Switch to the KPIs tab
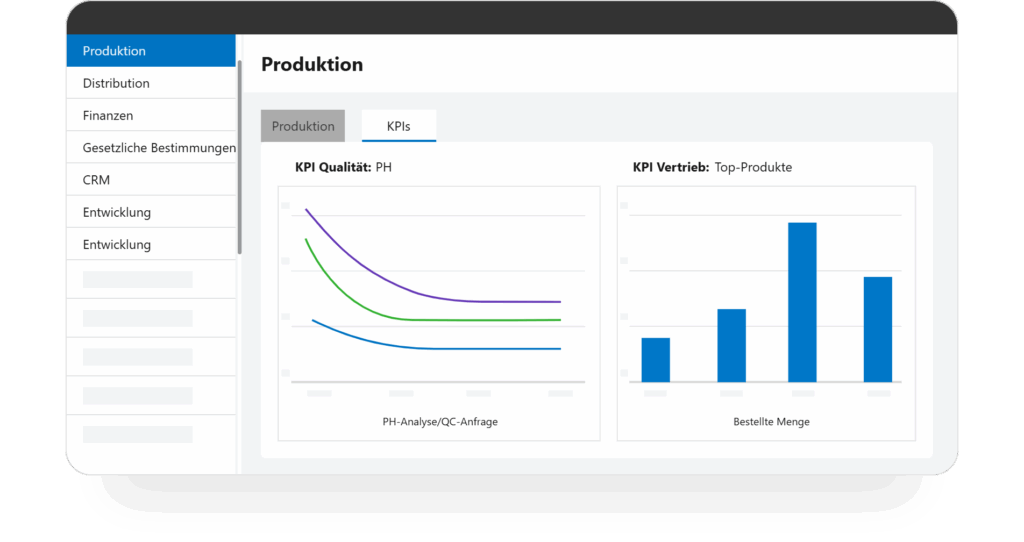 pyautogui.click(x=398, y=126)
